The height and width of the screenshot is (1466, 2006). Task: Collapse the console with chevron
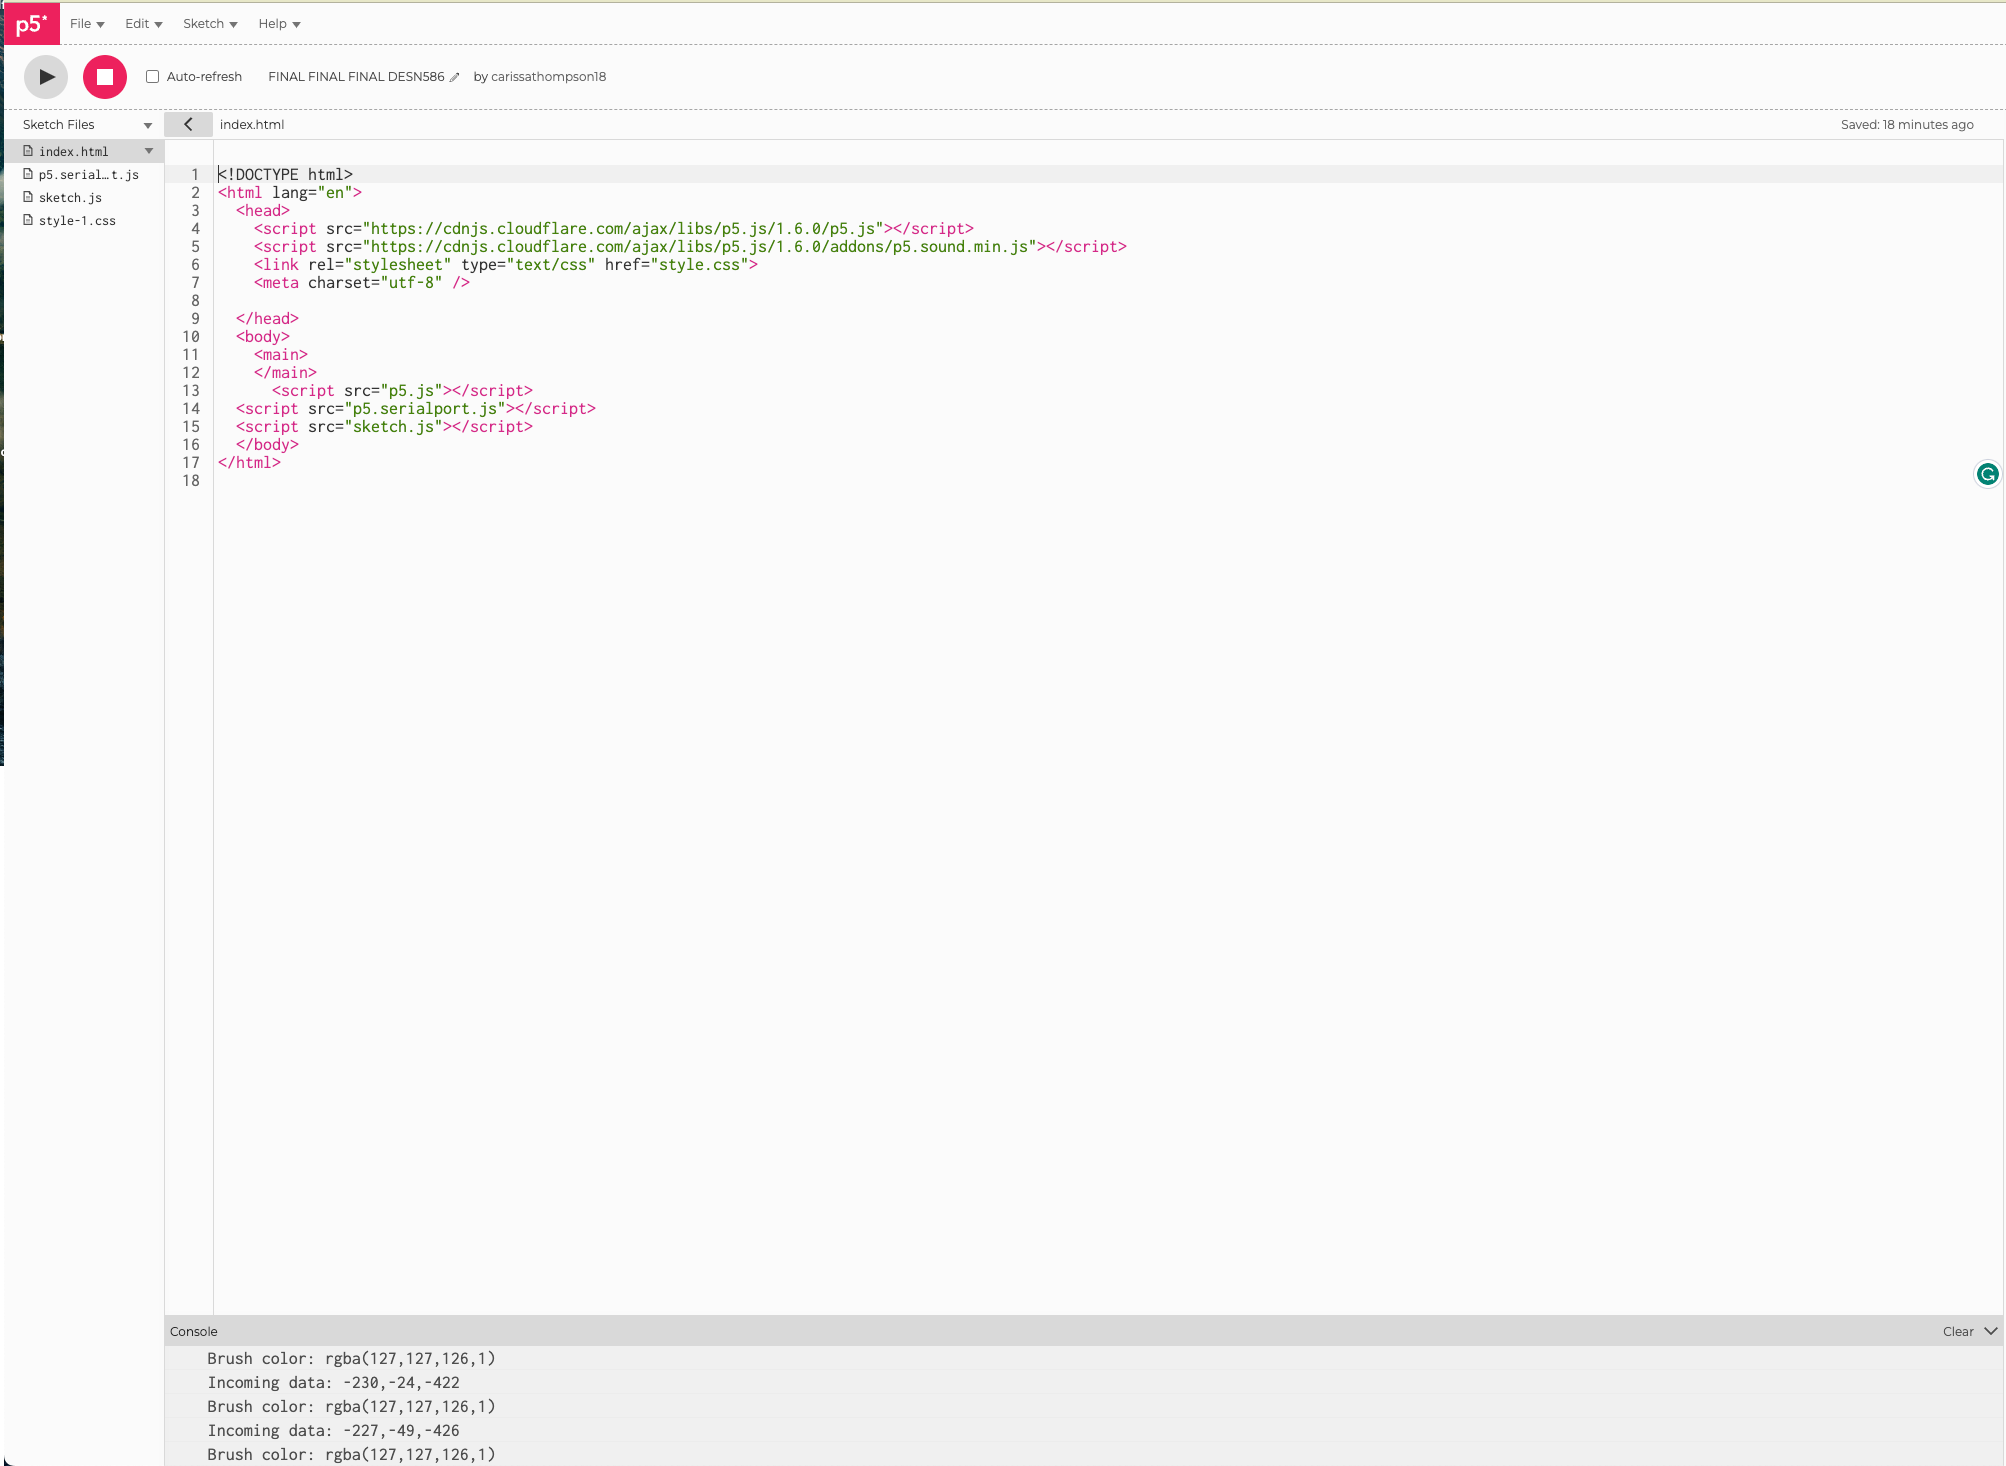(x=1991, y=1331)
